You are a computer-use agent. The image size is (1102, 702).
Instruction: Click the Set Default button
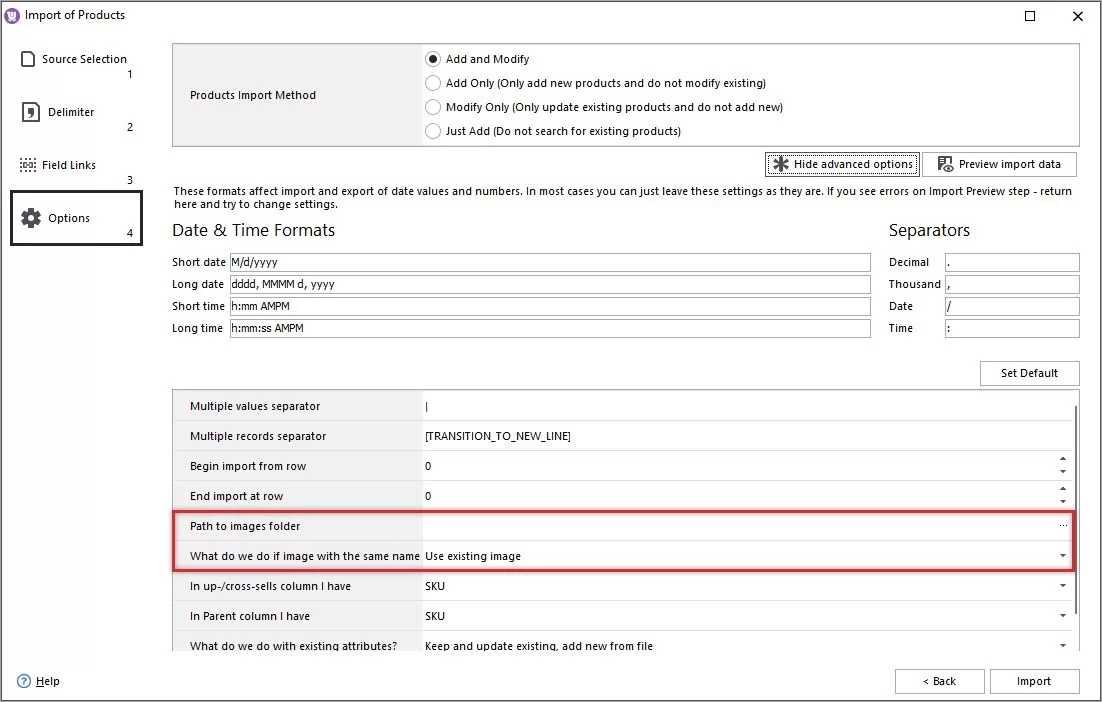[x=1029, y=373]
